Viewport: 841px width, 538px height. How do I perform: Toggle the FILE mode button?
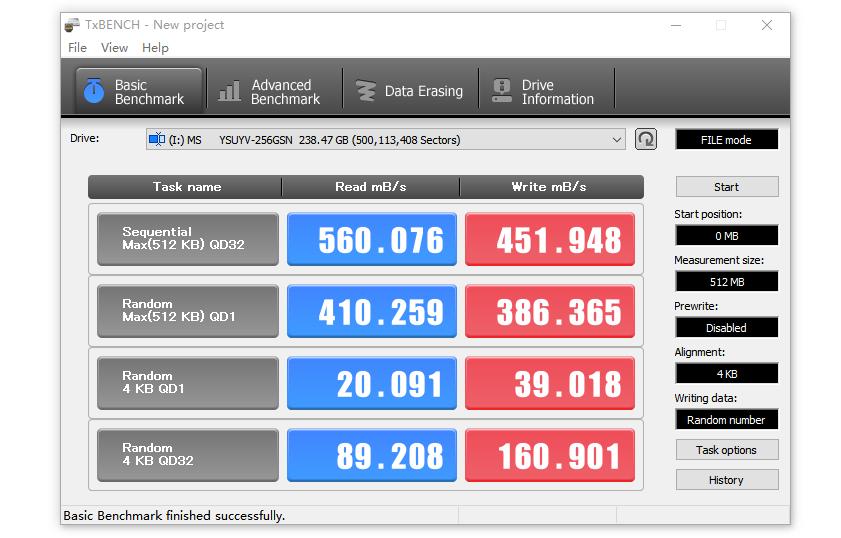point(726,140)
